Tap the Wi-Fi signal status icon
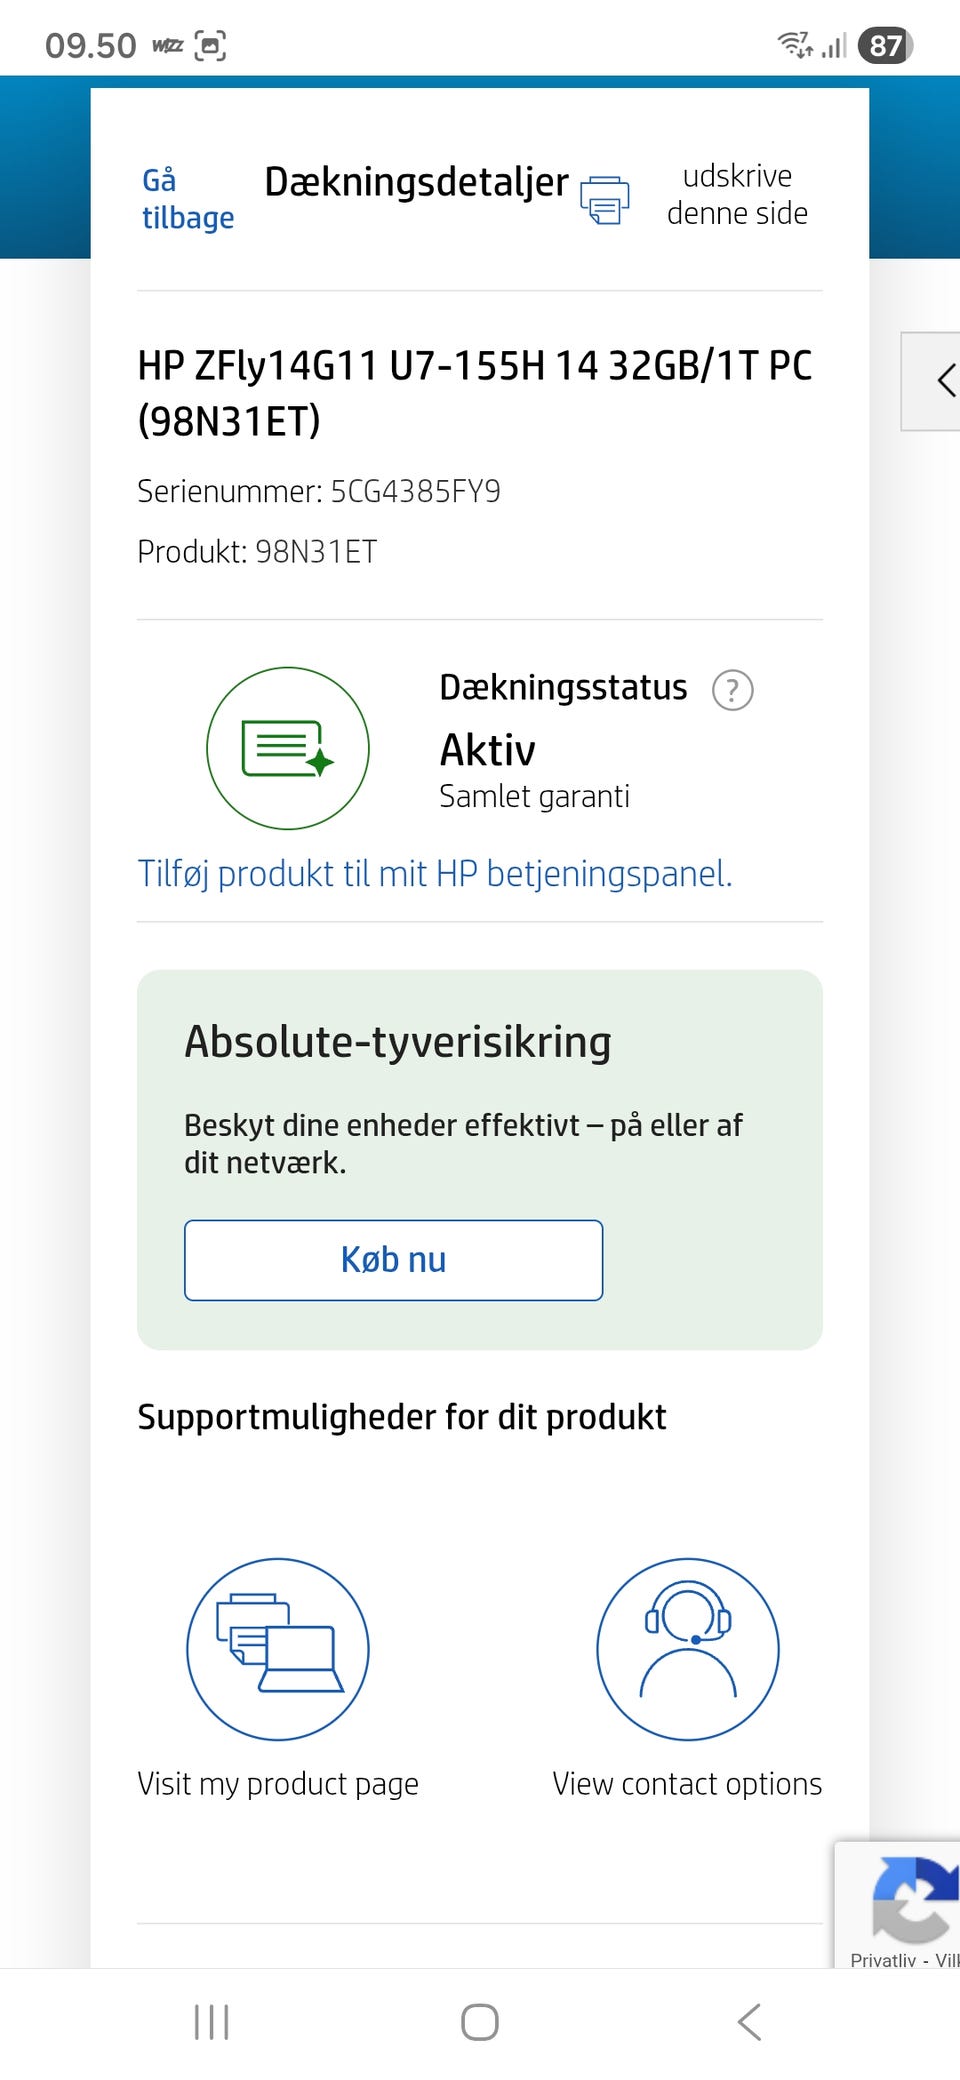Viewport: 960px width, 2080px height. 795,45
